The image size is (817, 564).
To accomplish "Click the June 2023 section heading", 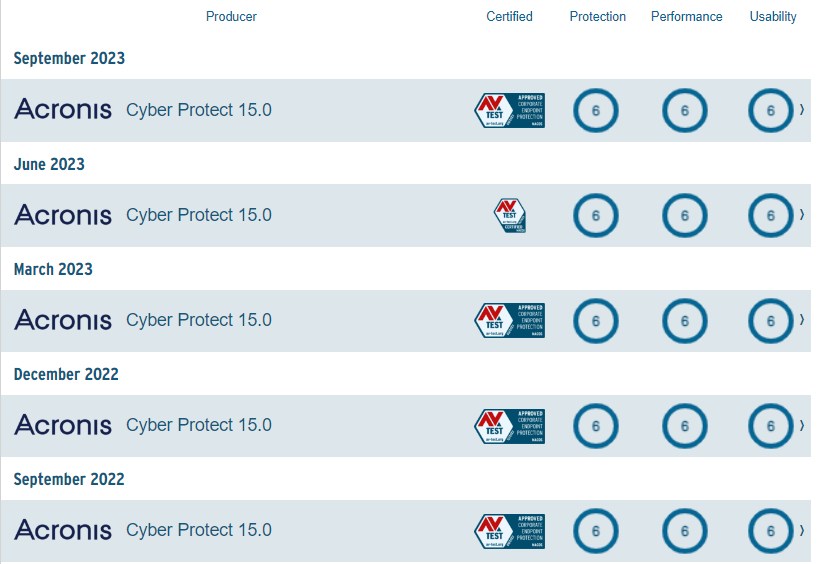I will tap(49, 164).
